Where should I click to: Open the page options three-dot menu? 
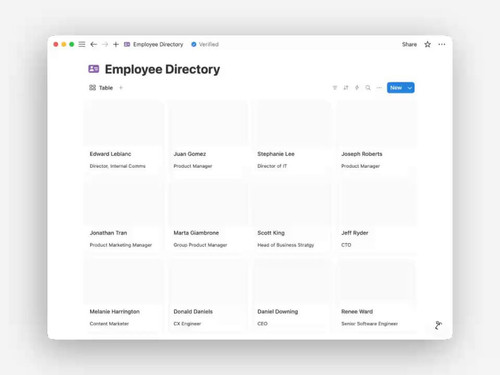[x=442, y=44]
